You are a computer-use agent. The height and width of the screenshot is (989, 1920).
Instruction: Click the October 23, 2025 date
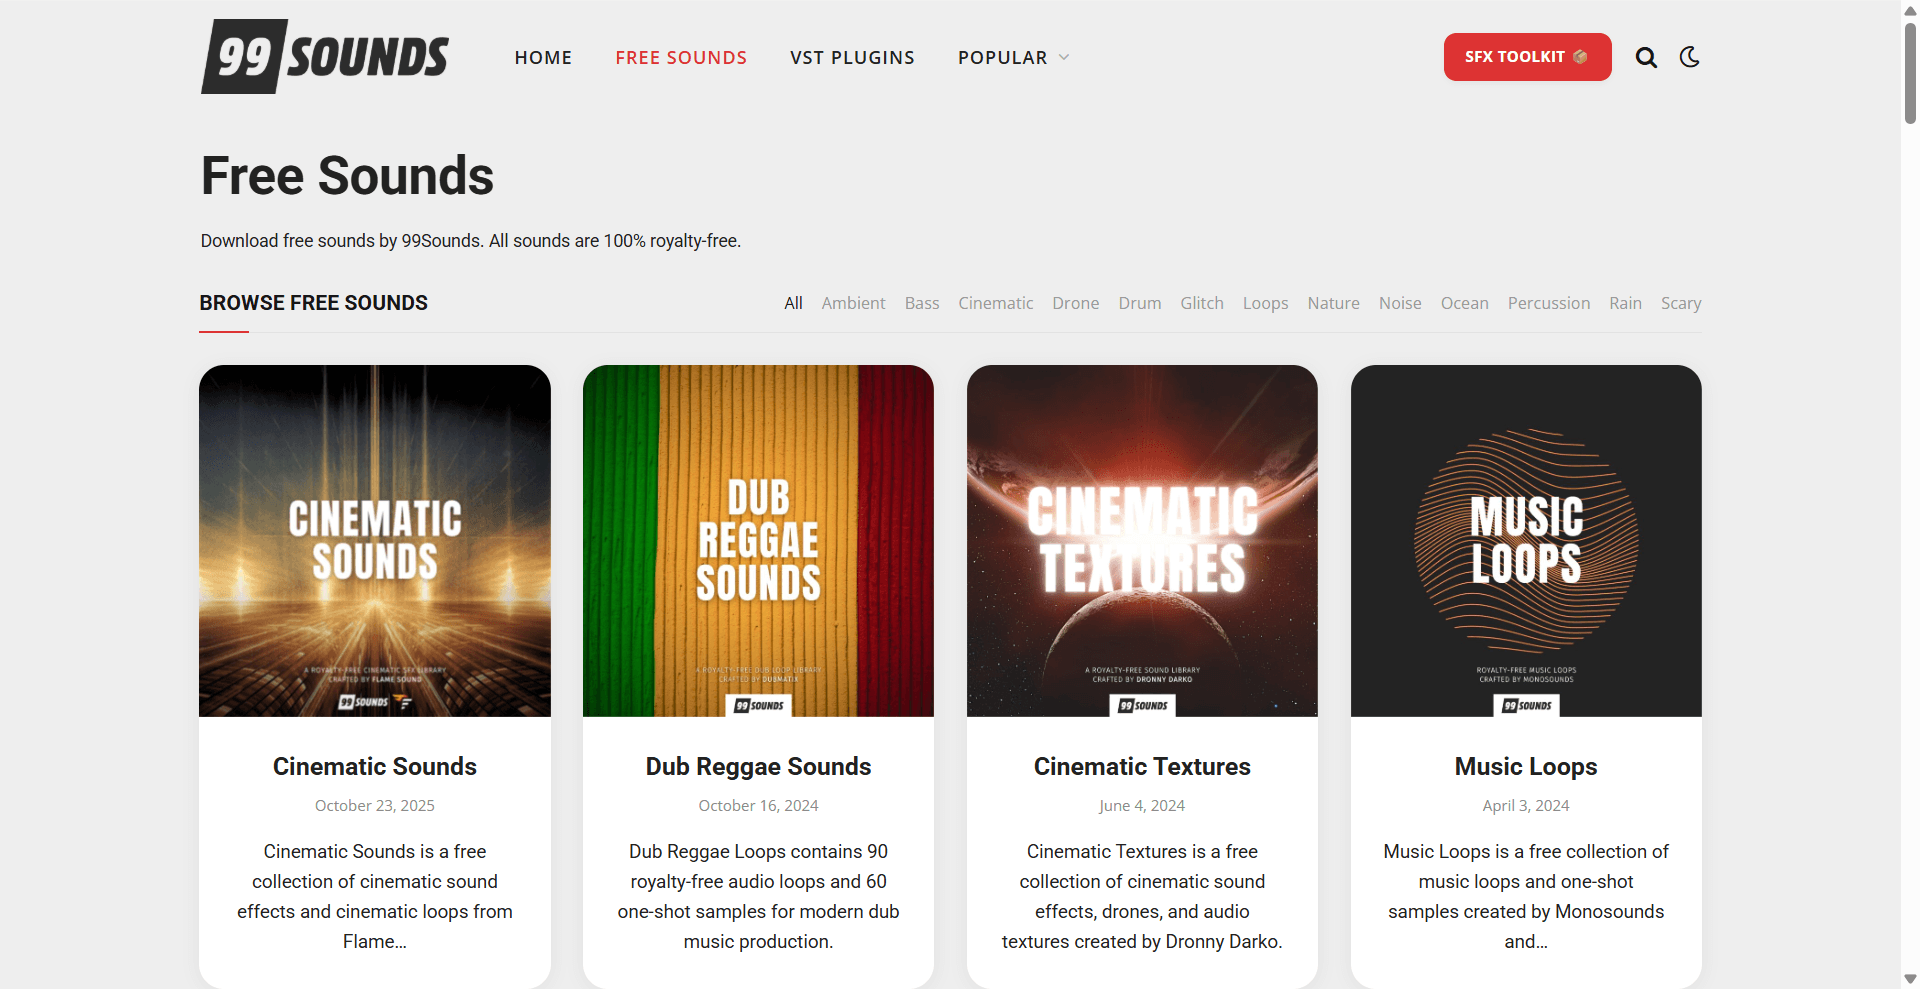tap(375, 806)
